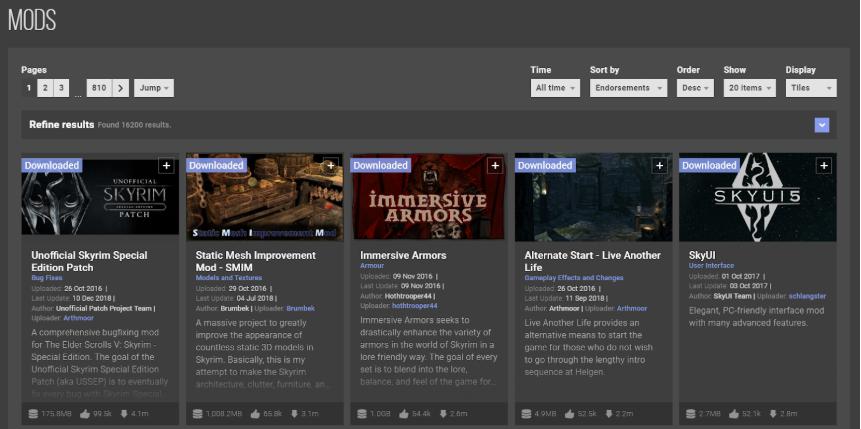The width and height of the screenshot is (861, 429).
Task: Open the User Interface category link
Action: pos(711,266)
